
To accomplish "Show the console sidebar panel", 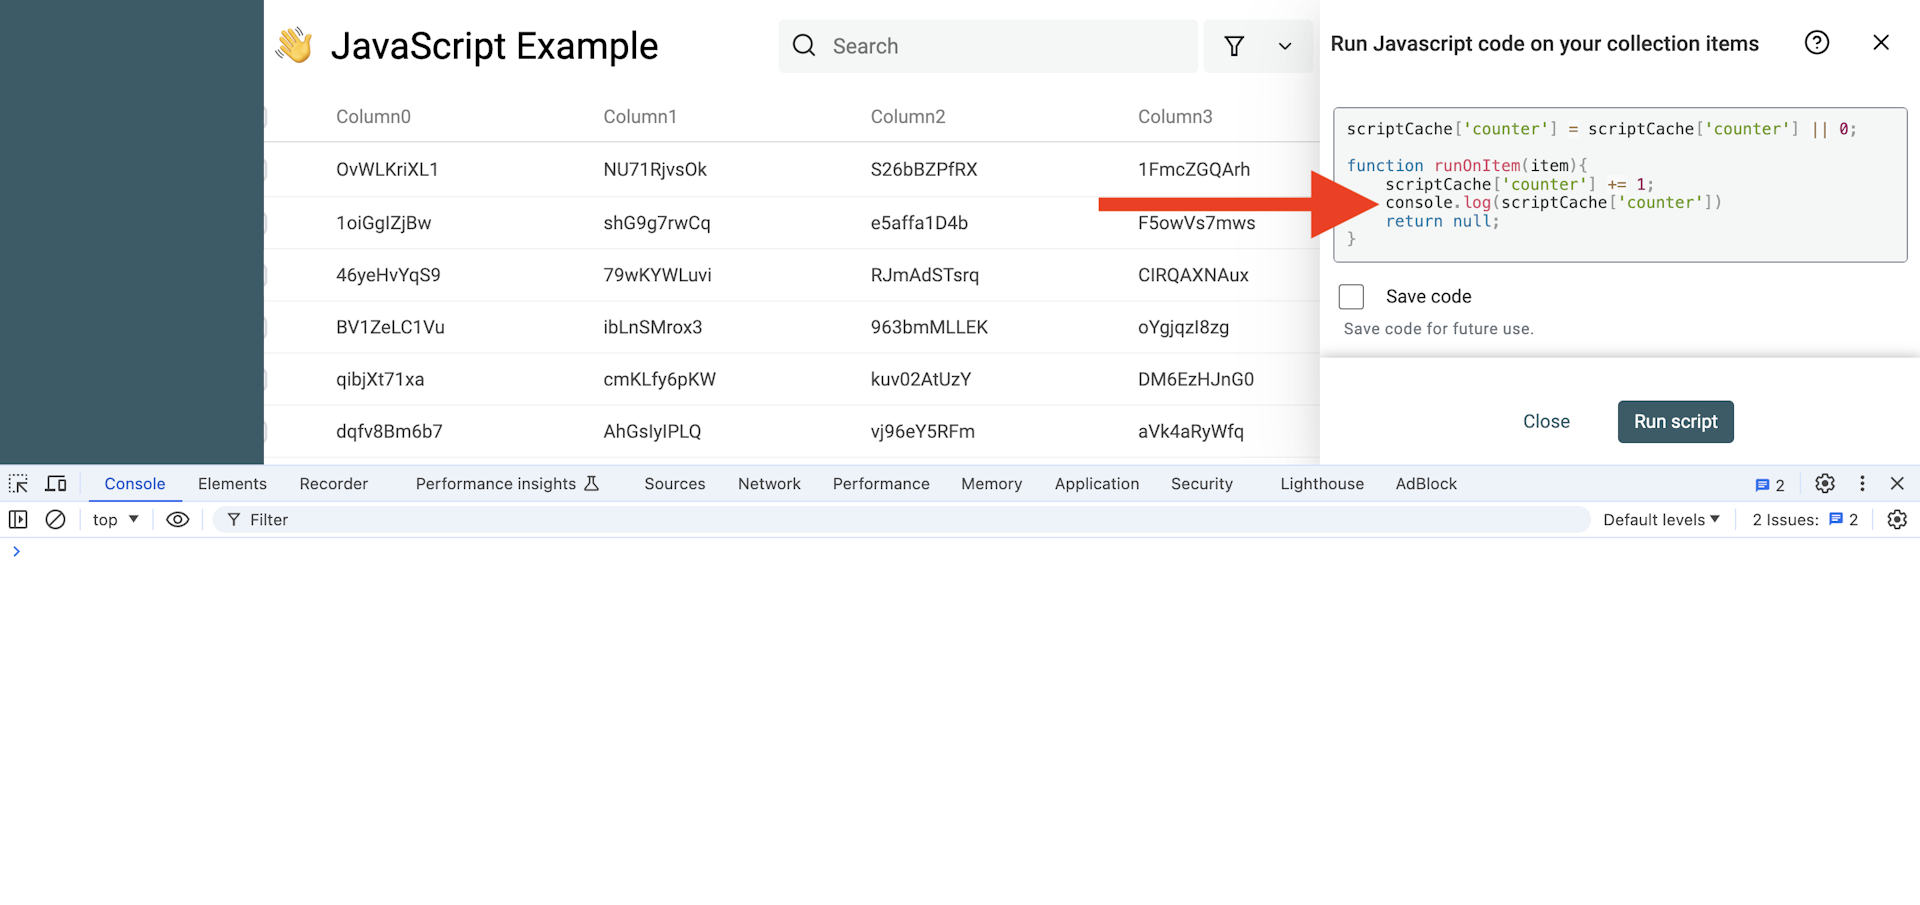I will (x=18, y=520).
